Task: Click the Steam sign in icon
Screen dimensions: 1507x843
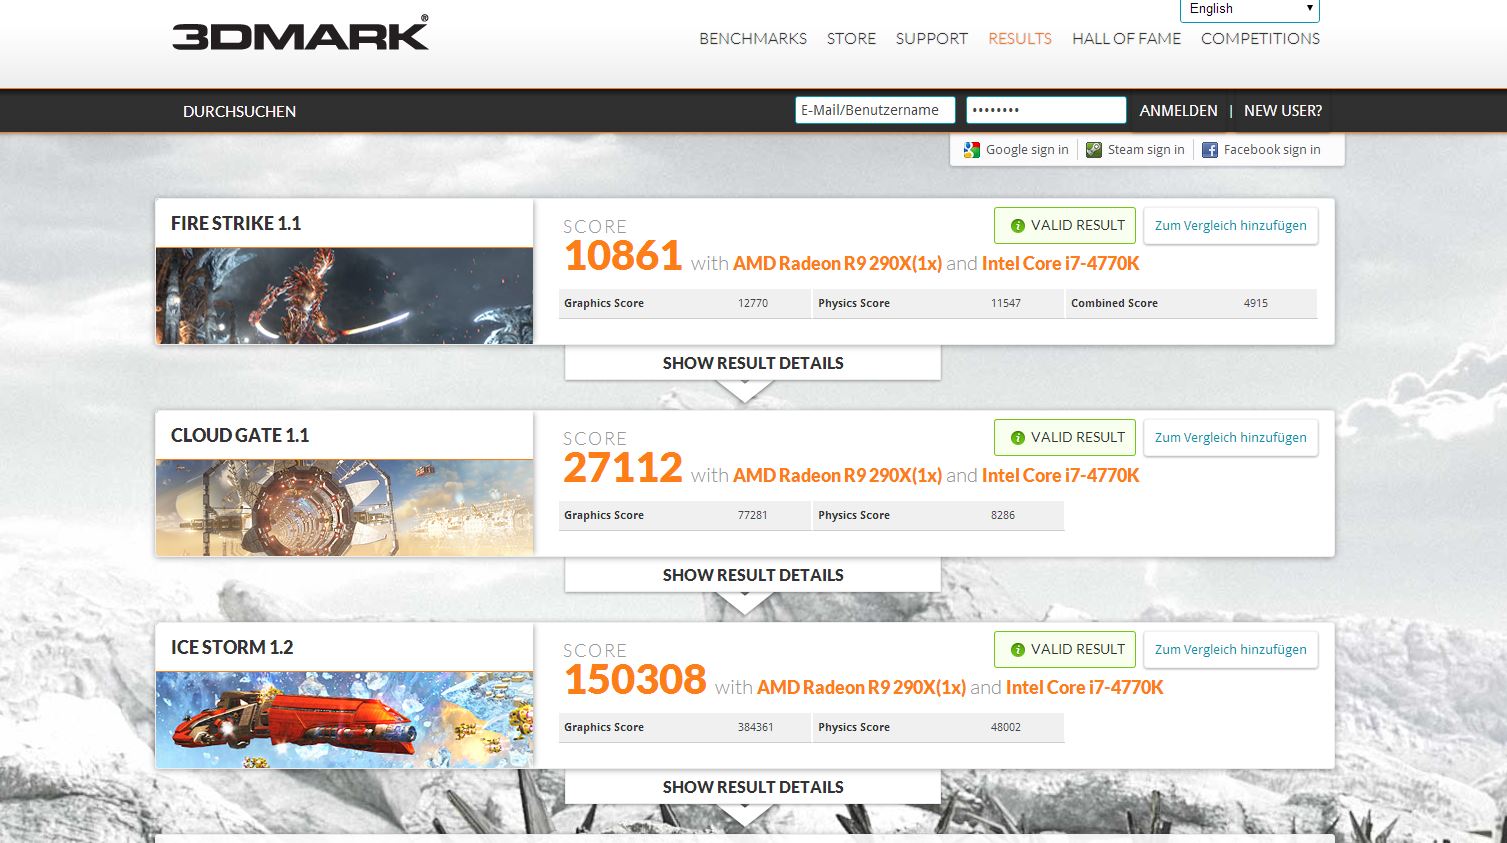Action: click(x=1094, y=150)
